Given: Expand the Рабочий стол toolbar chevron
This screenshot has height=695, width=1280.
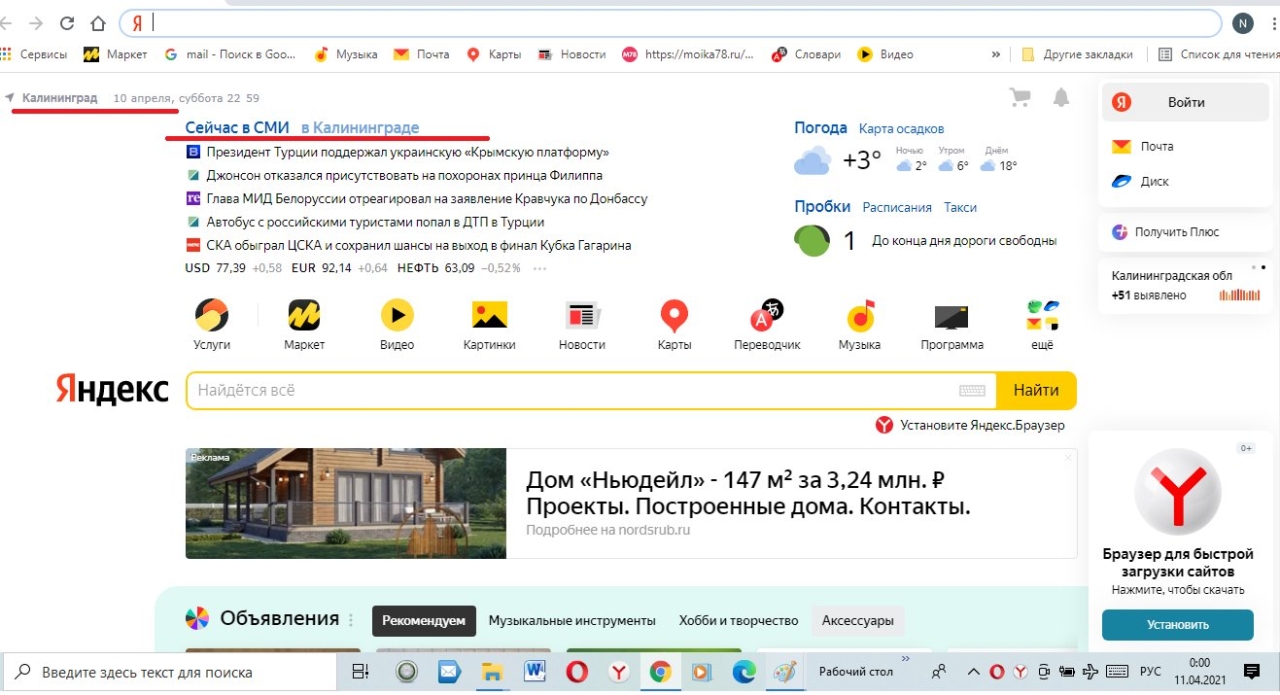Looking at the screenshot, I should click(905, 660).
